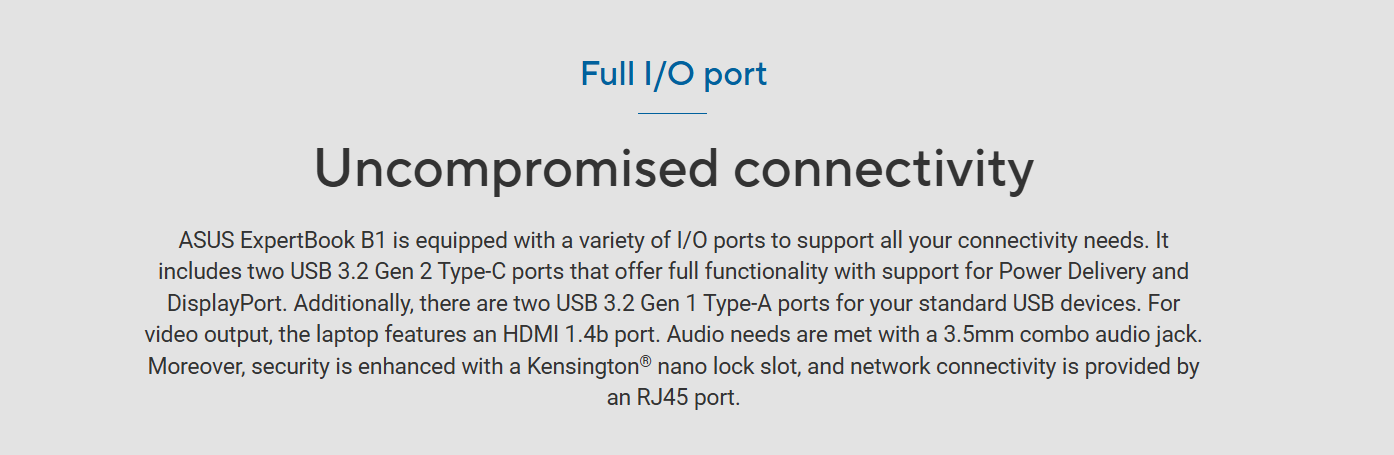Click the thin divider line under heading

pos(672,113)
